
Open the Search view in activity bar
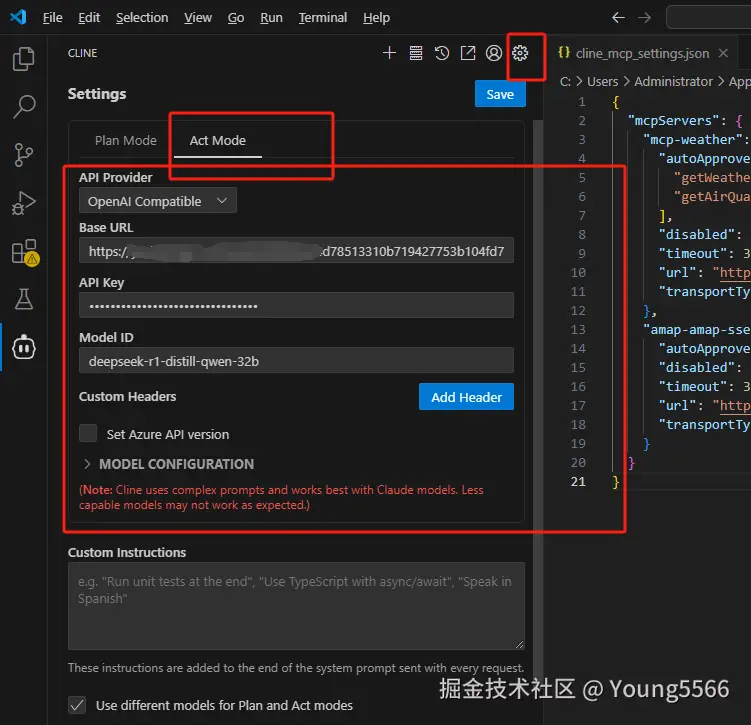coord(23,106)
